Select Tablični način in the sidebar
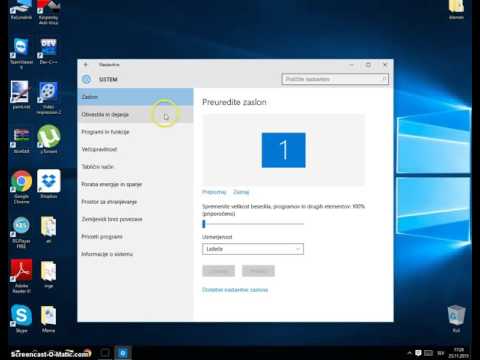 pyautogui.click(x=135, y=167)
